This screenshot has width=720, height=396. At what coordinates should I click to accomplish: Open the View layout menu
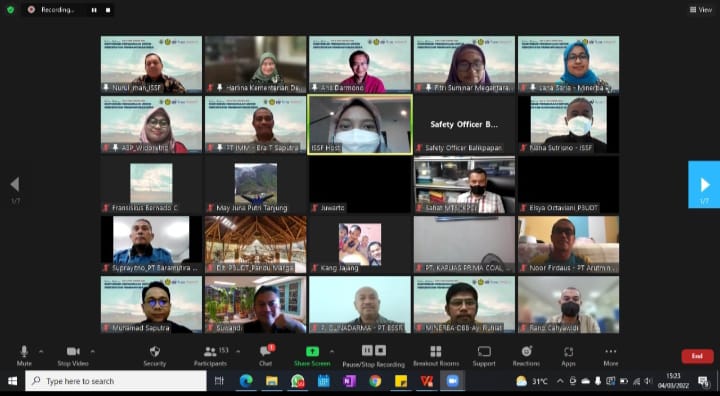click(700, 10)
